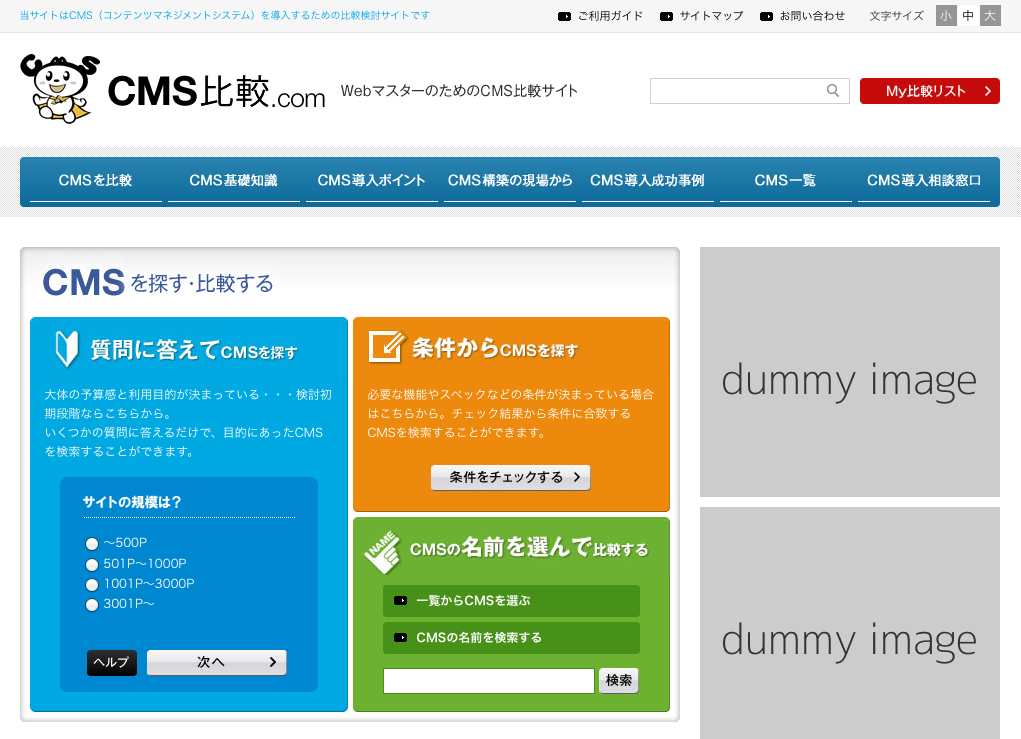Click the pencil checklist icon in orange panel

[x=385, y=346]
